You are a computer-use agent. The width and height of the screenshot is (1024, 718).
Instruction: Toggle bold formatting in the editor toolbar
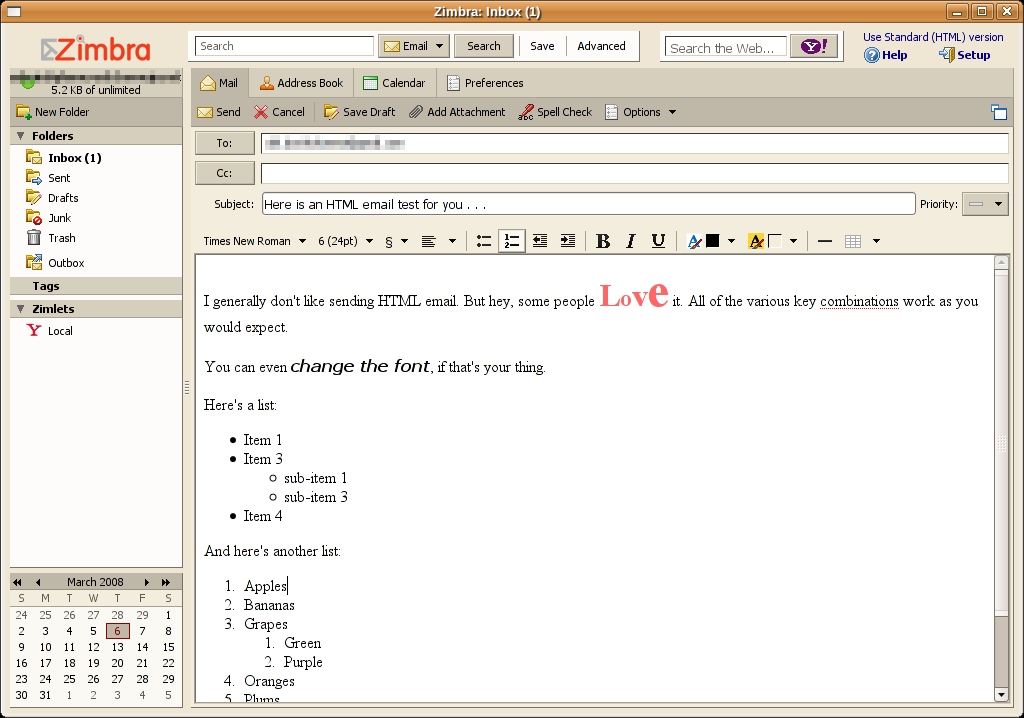603,241
